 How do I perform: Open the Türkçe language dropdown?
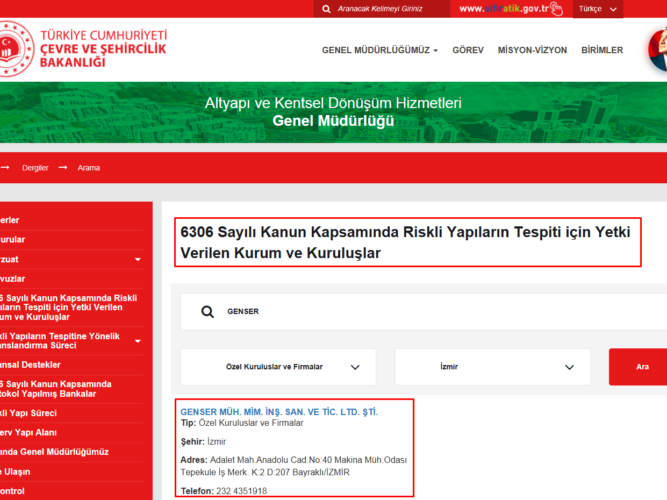click(598, 9)
